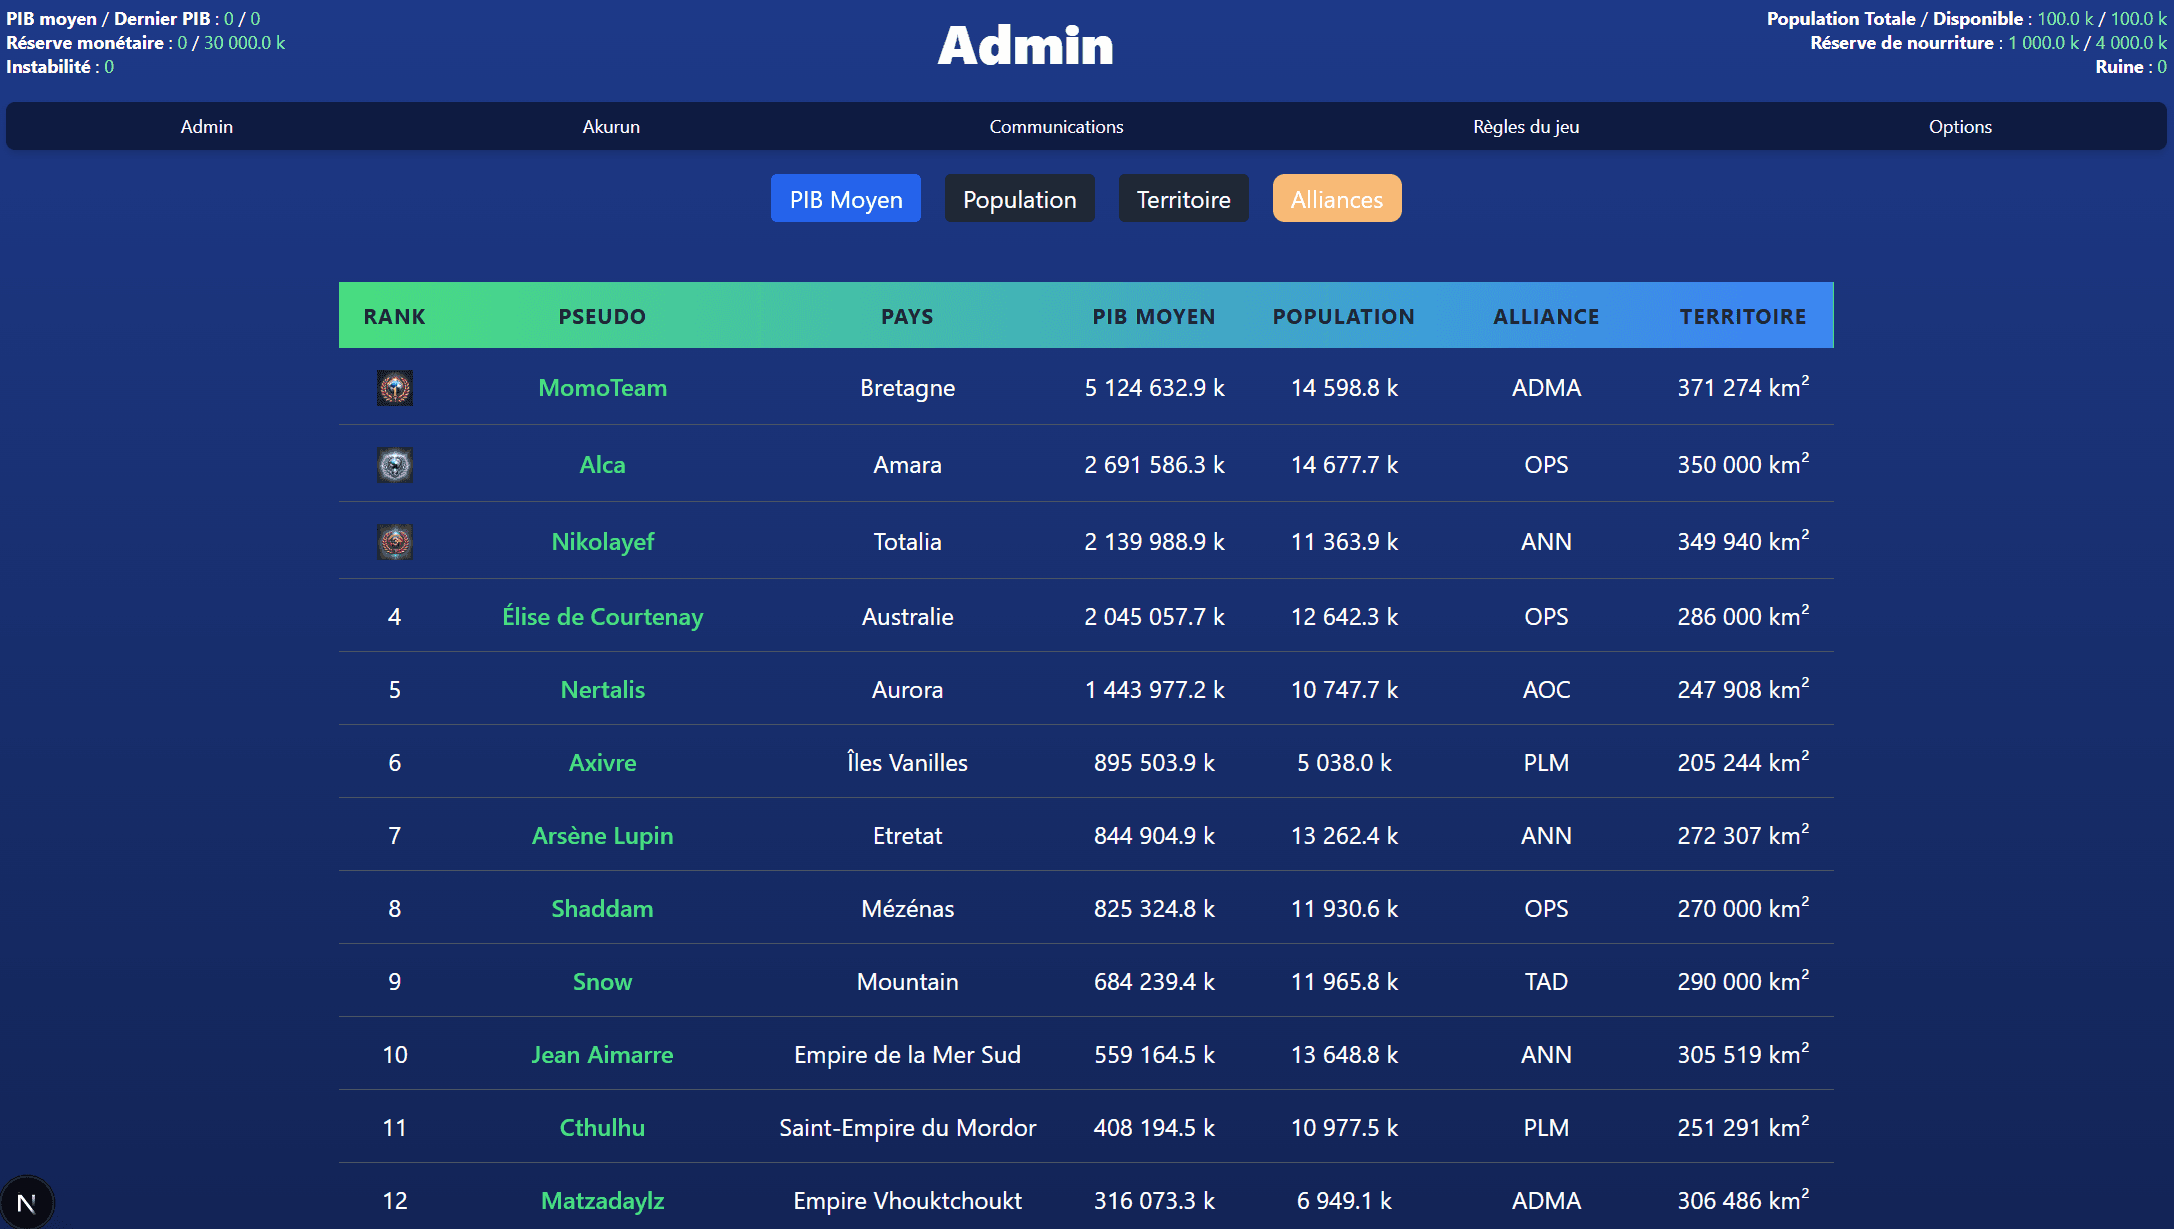Click the second place rank medal icon
Screen dimensions: 2174x1229
pyautogui.click(x=395, y=465)
